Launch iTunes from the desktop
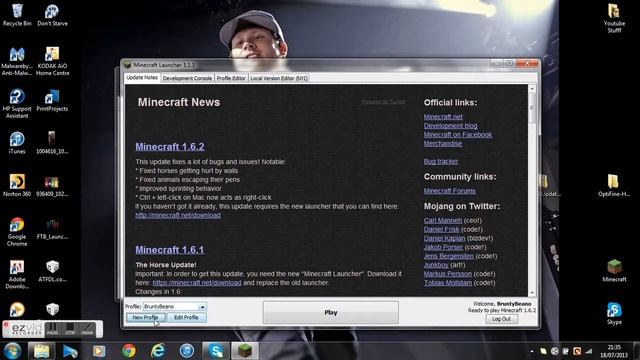The width and height of the screenshot is (640, 360). (x=17, y=143)
